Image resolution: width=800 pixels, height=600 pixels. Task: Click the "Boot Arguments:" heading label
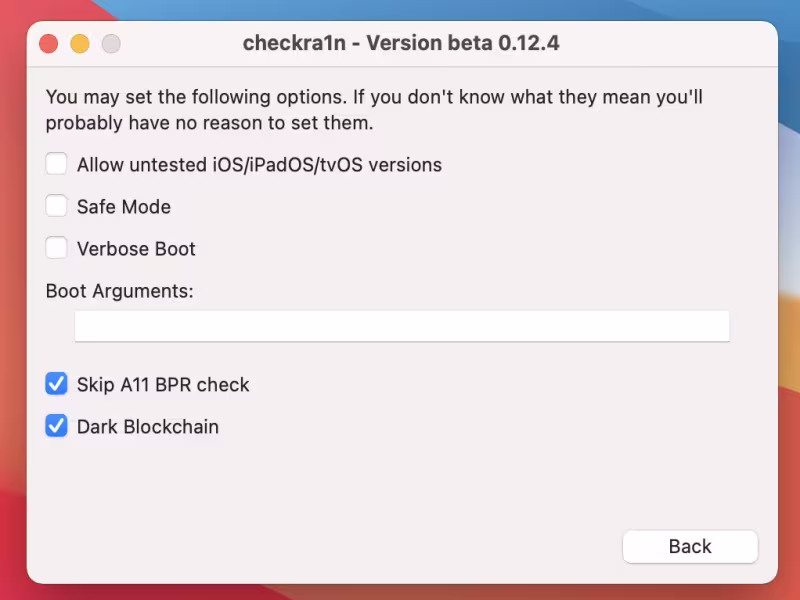119,291
